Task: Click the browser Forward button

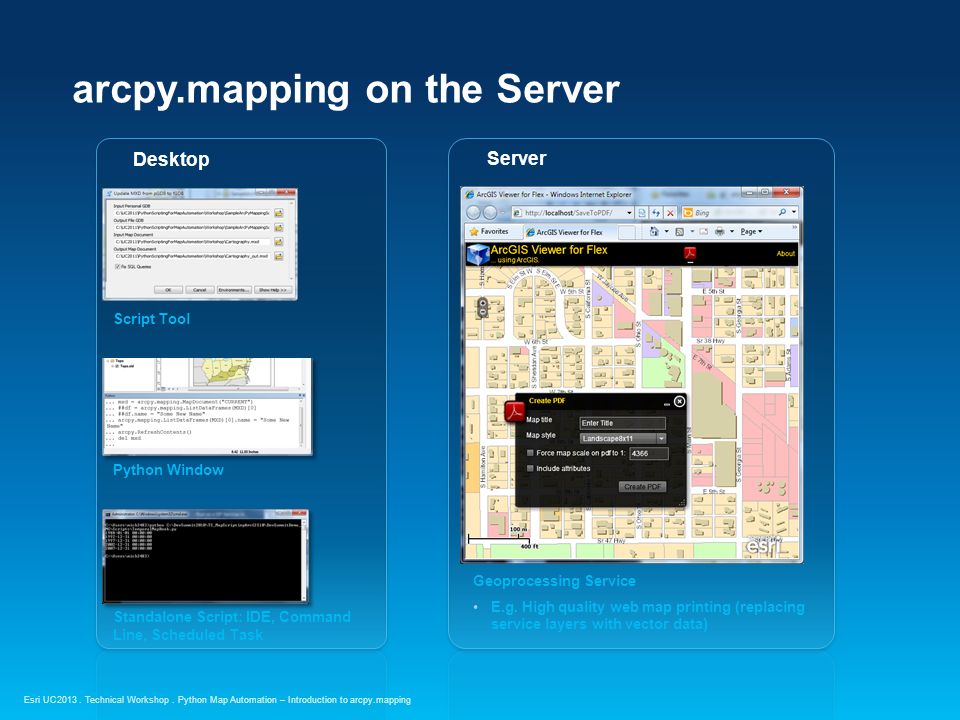Action: pos(490,212)
